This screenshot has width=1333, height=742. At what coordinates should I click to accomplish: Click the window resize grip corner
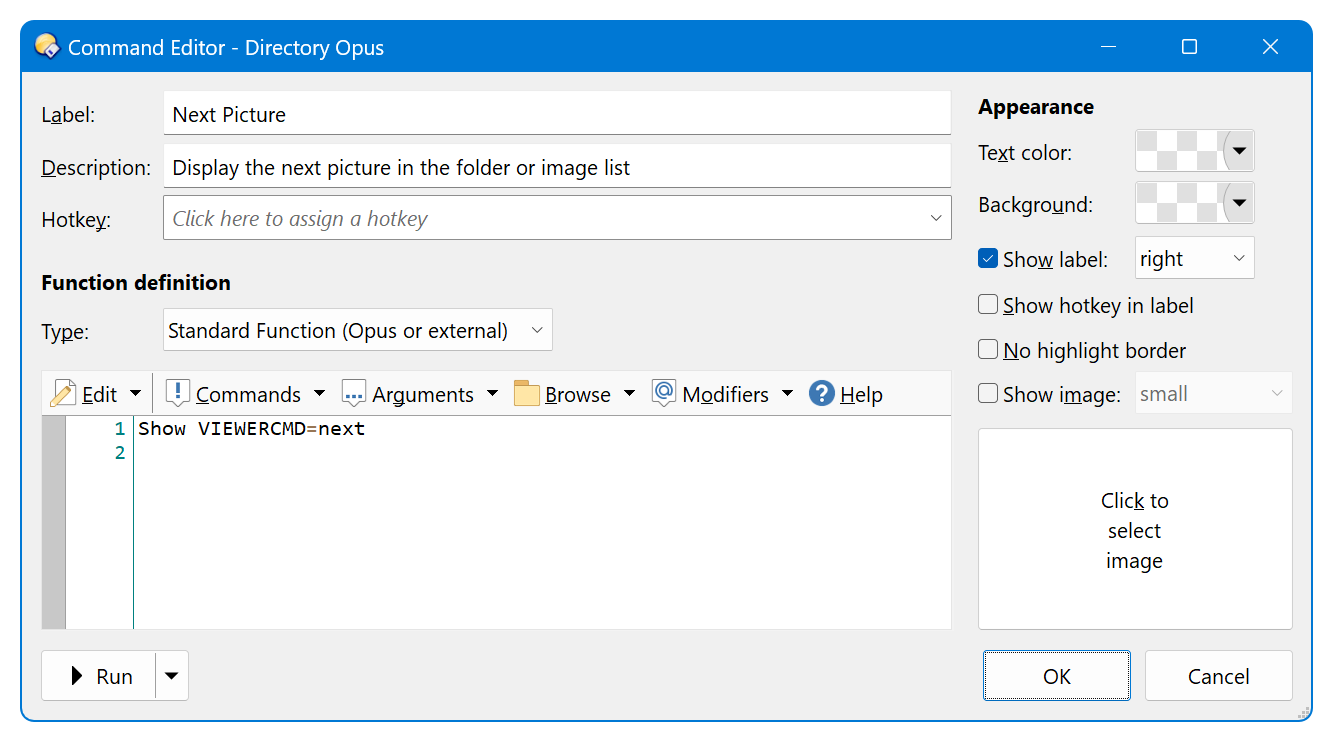(1303, 712)
